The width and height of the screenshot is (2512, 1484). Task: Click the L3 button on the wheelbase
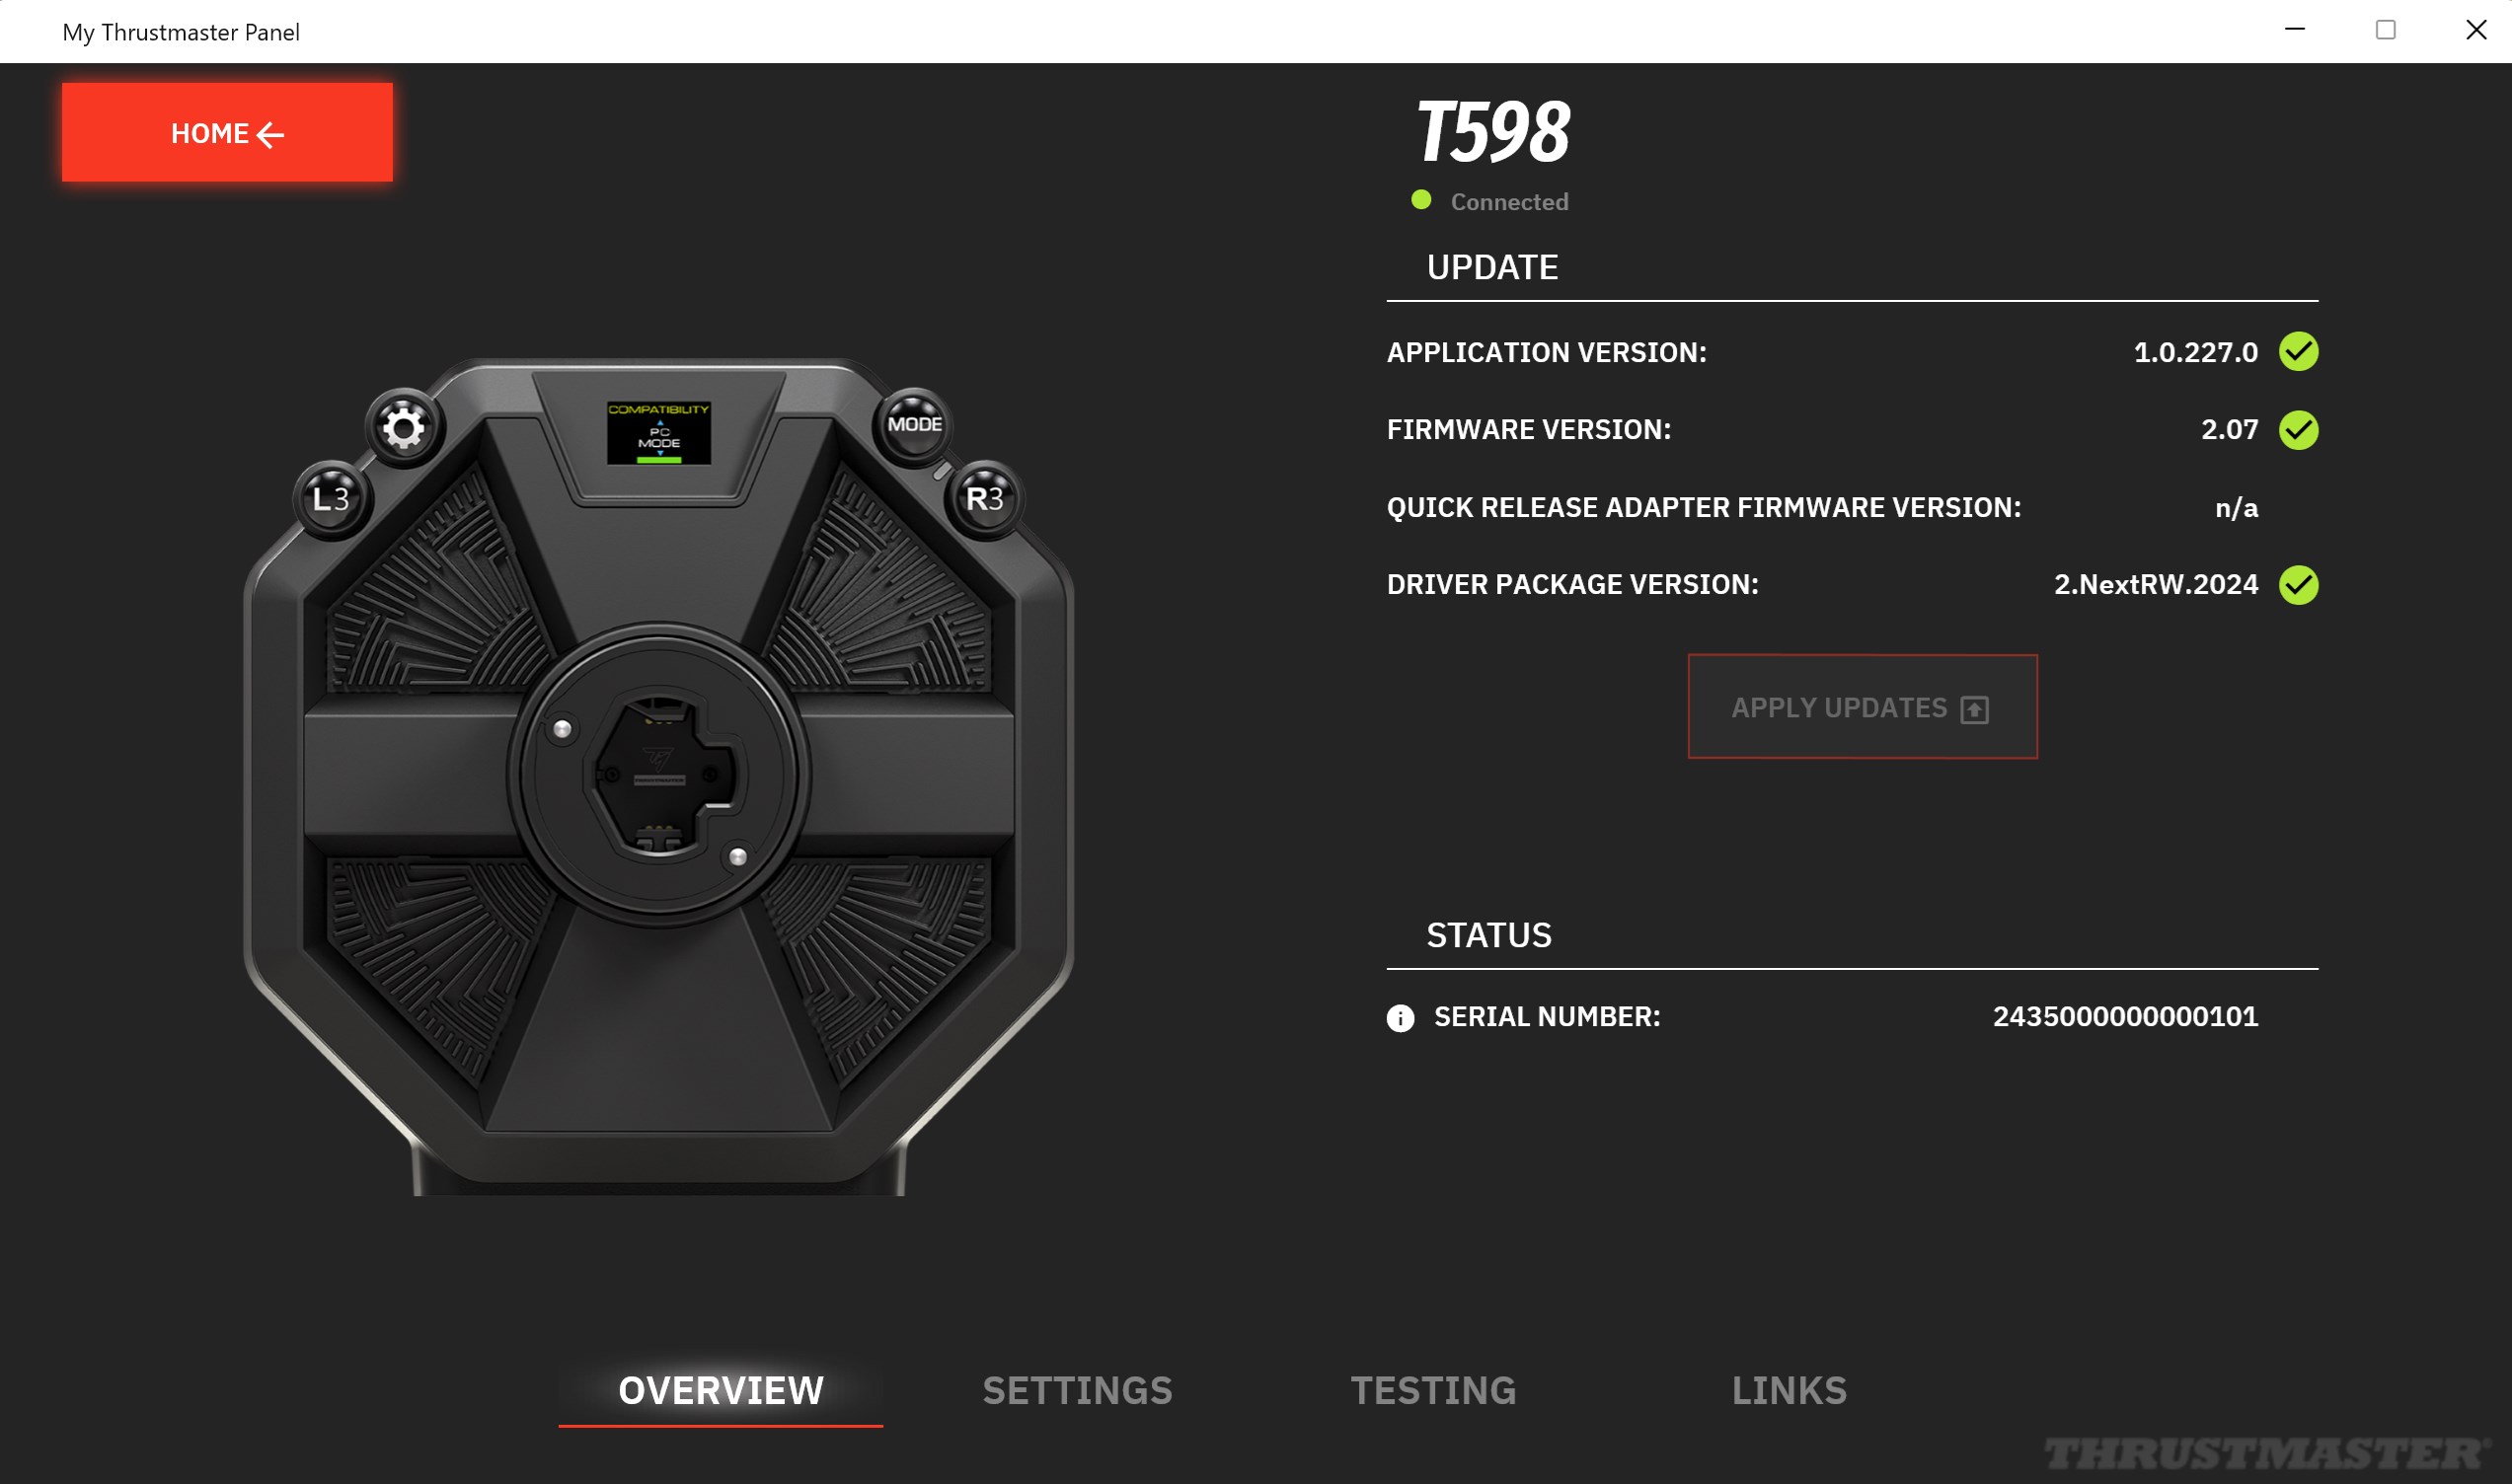(331, 499)
